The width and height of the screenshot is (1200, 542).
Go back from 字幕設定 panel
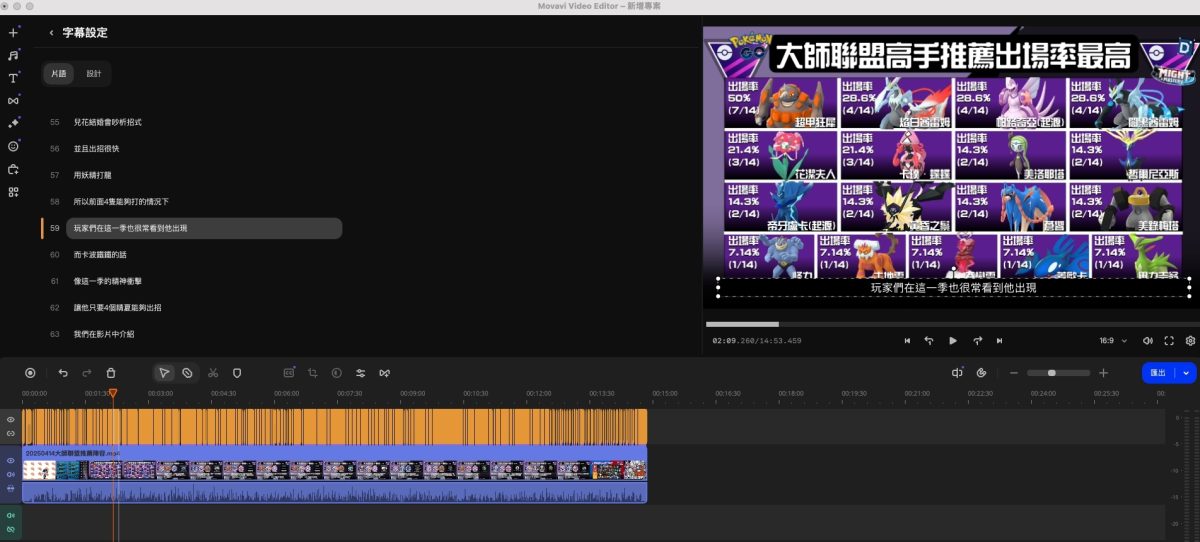[51, 33]
